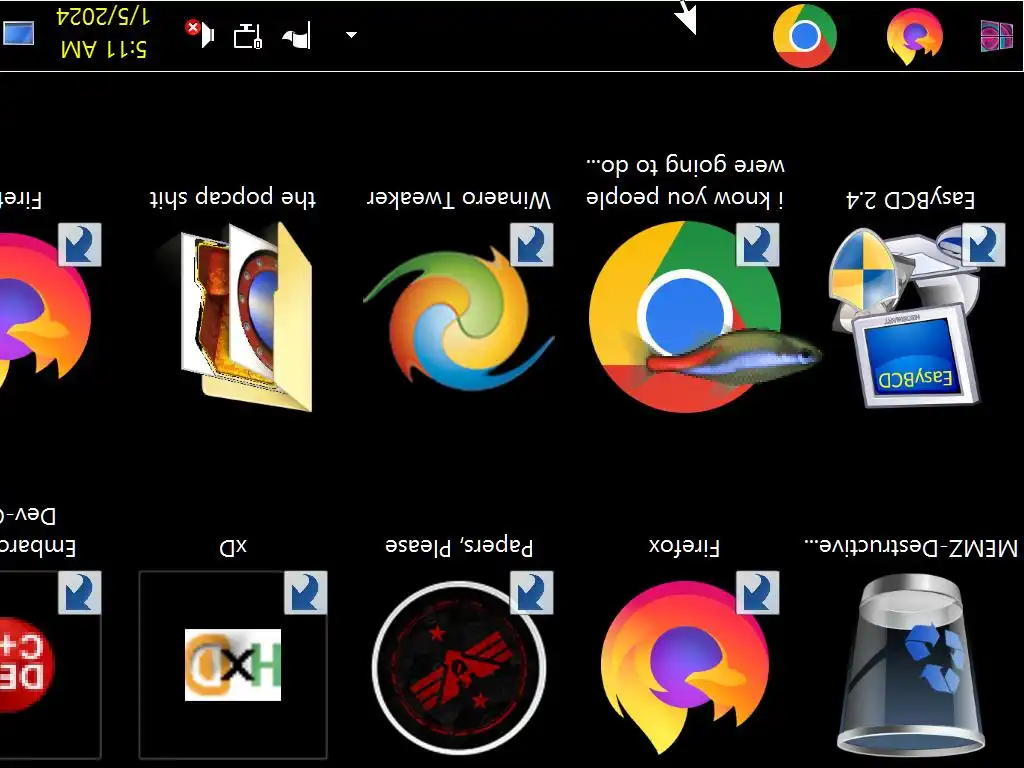The height and width of the screenshot is (768, 1024).
Task: Click the Firefox icon in the taskbar
Action: click(x=914, y=36)
